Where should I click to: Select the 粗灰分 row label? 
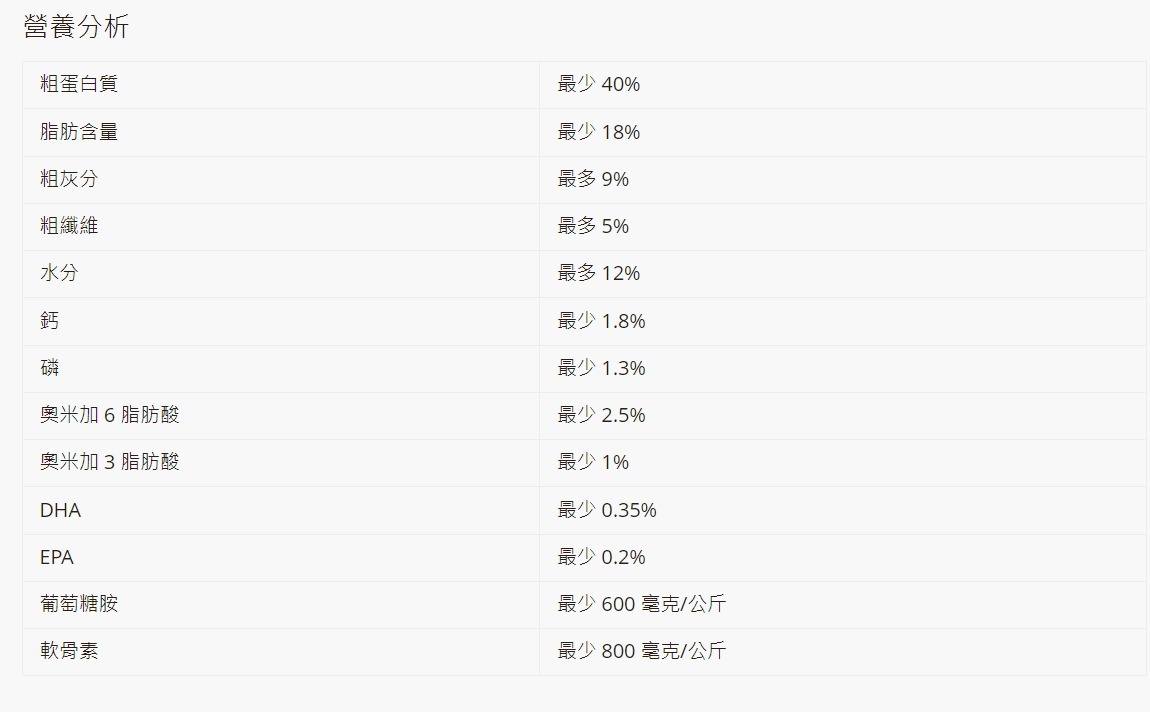click(69, 179)
